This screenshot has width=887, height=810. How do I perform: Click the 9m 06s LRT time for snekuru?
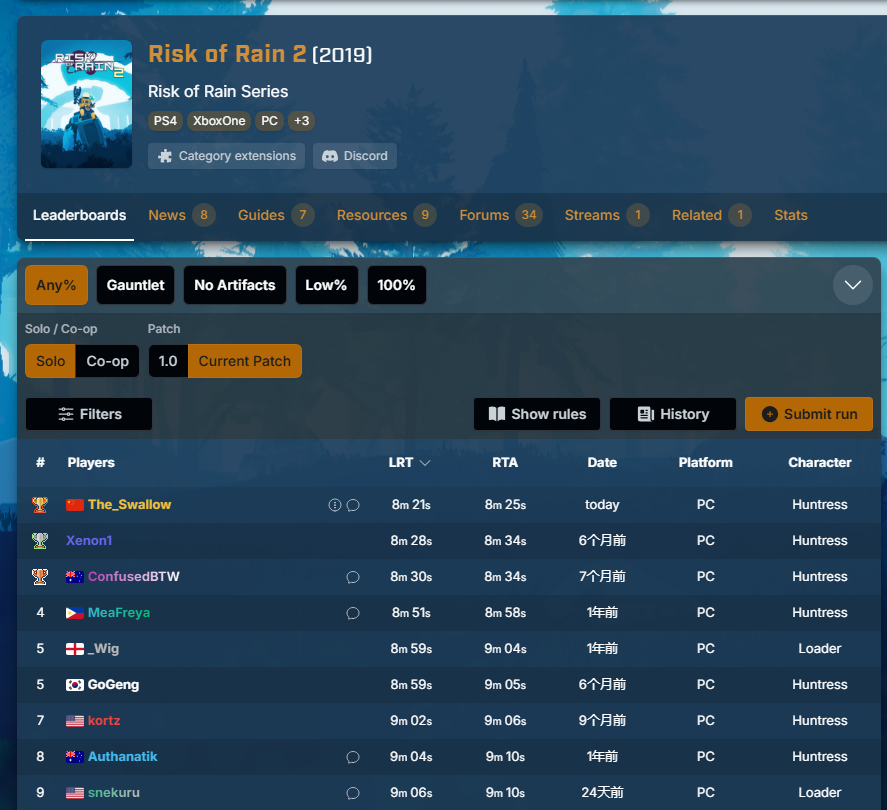[x=411, y=793]
